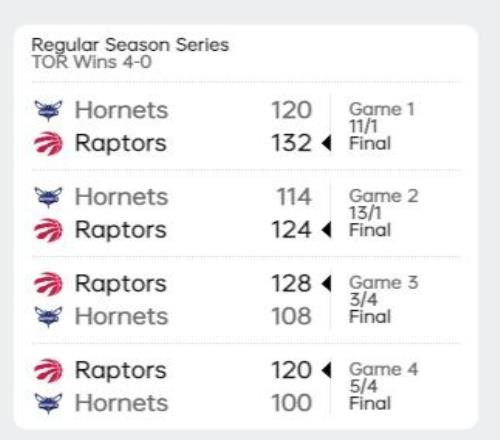Screen dimensions: 500x440
Task: Click the Raptors logo in Game 1
Action: [x=48, y=143]
